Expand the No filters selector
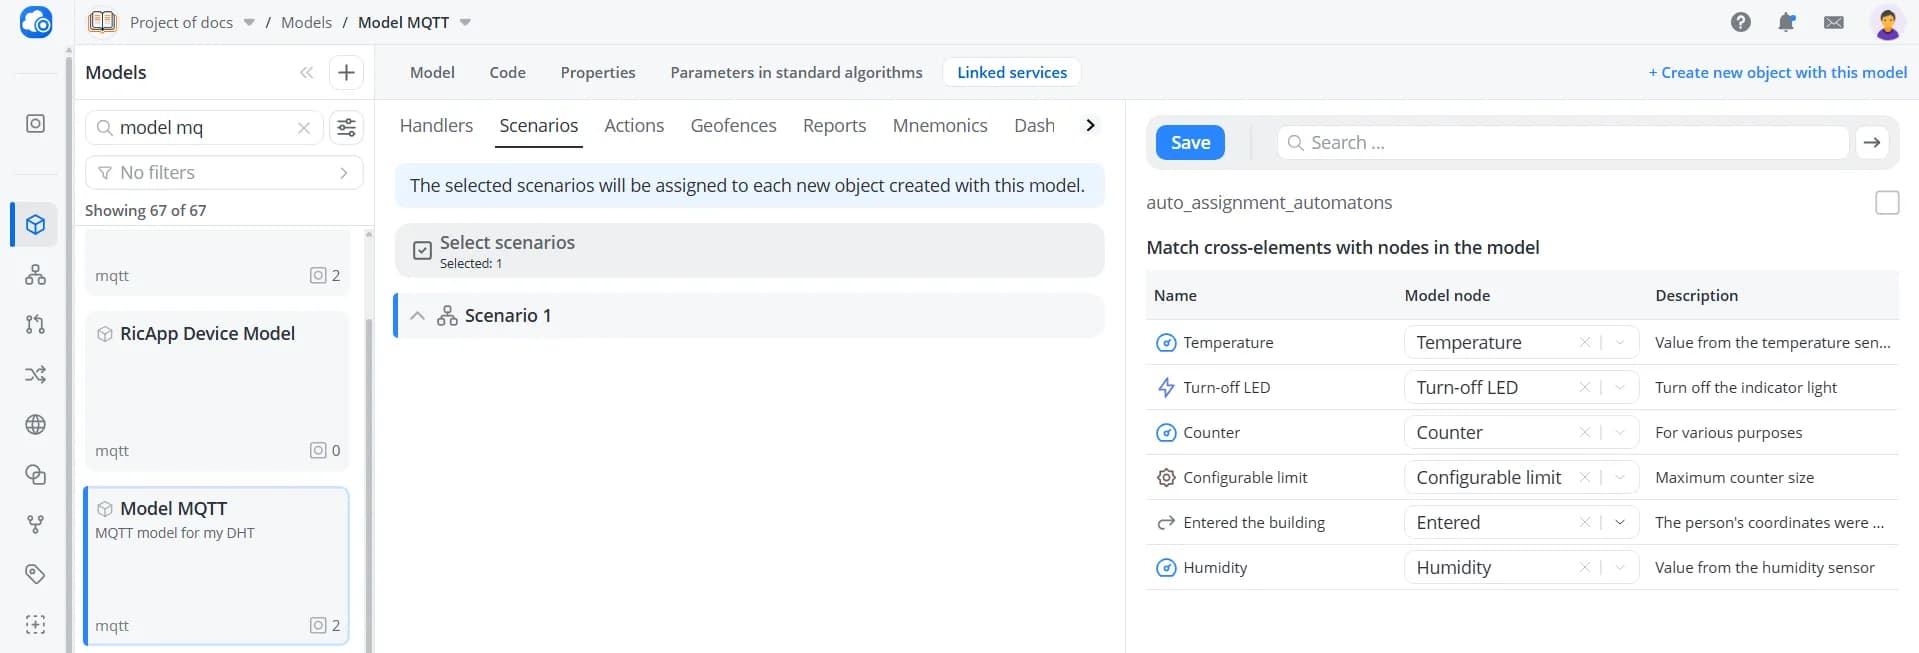Image resolution: width=1919 pixels, height=653 pixels. click(x=224, y=173)
